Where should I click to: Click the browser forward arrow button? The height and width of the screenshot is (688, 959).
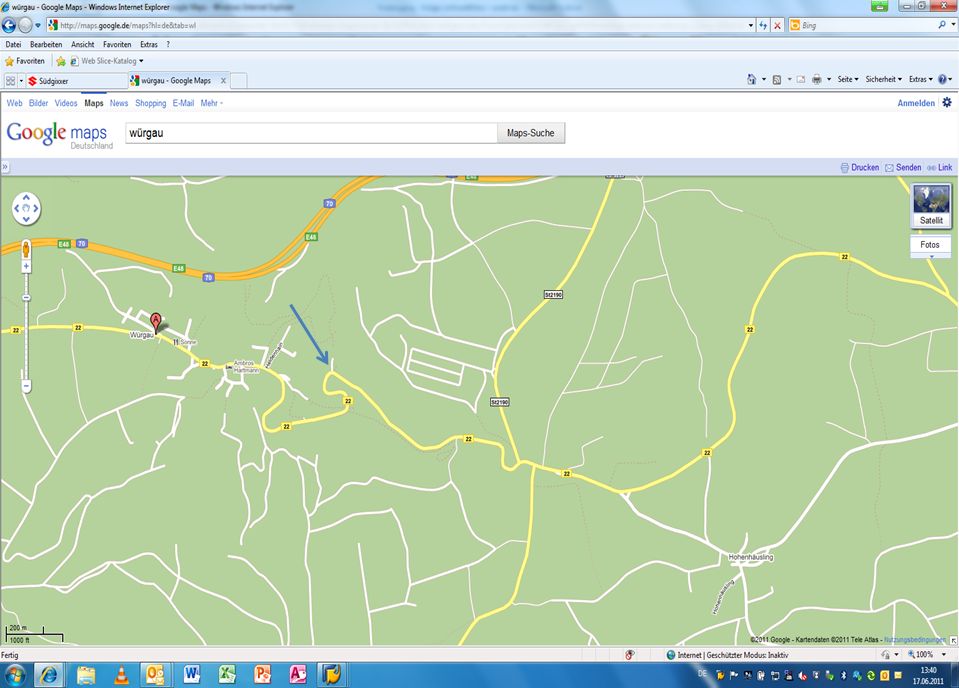tap(25, 25)
